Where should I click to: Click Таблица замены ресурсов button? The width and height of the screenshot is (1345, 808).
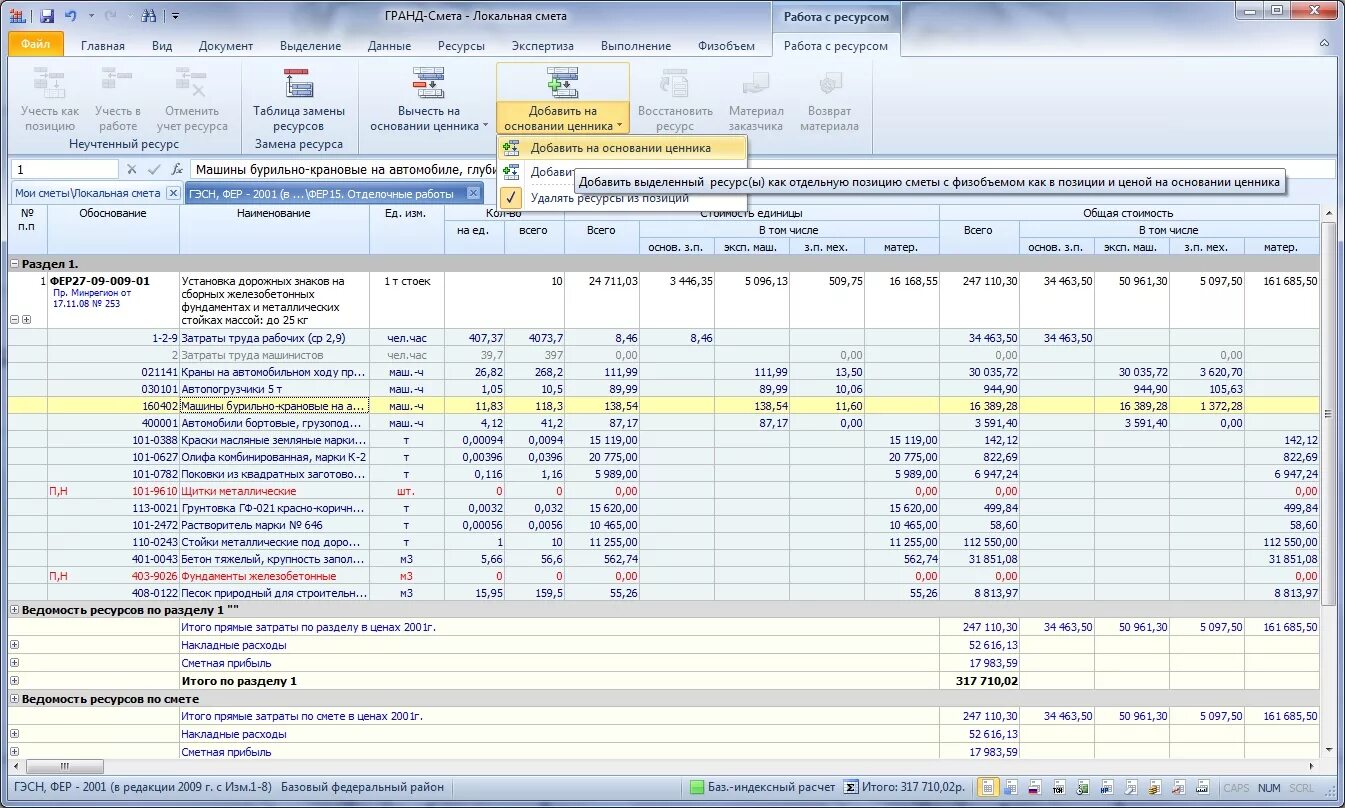[x=299, y=100]
